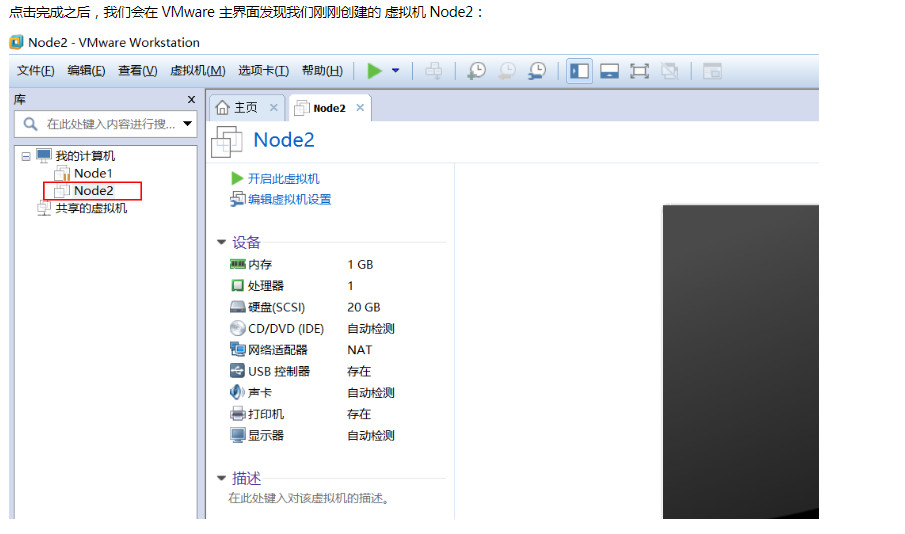Collapse the 设备 section
This screenshot has height=534, width=905.
(221, 242)
